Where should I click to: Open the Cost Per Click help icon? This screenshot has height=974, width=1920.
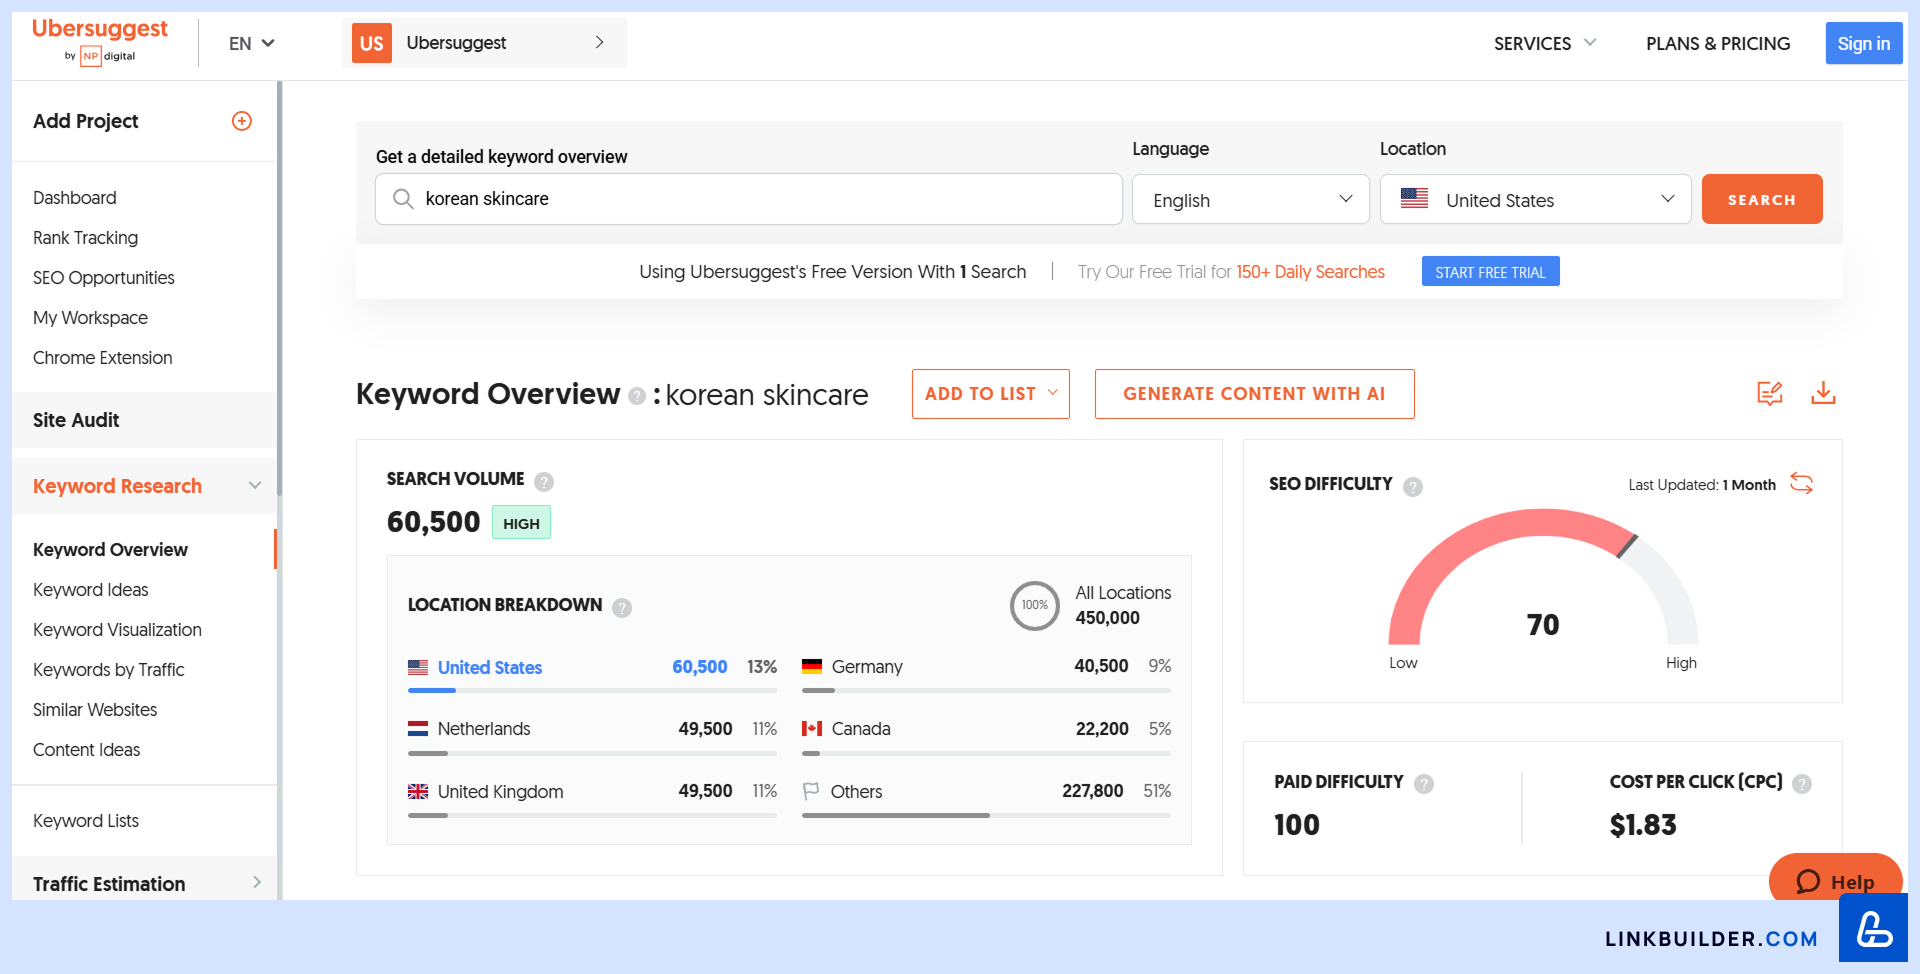pos(1802,784)
